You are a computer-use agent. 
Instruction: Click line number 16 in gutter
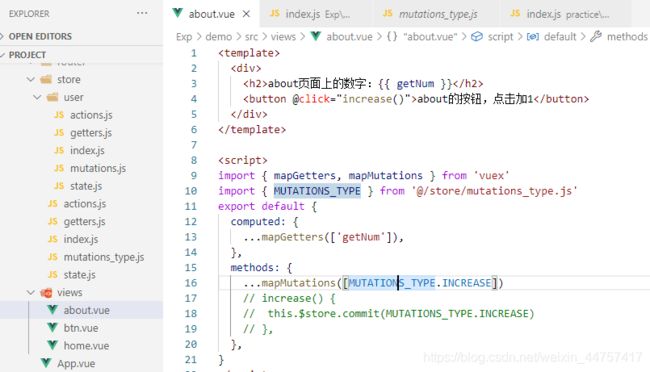coord(191,283)
